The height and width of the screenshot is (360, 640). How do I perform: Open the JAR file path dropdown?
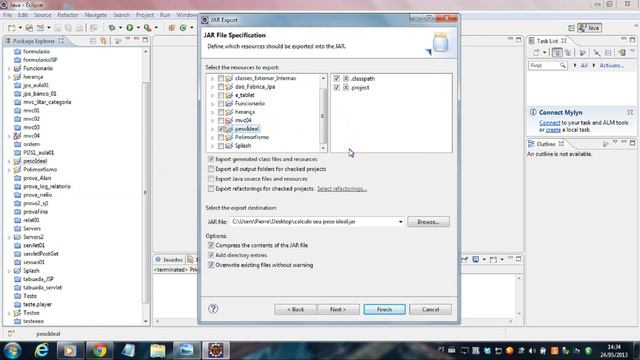point(400,222)
